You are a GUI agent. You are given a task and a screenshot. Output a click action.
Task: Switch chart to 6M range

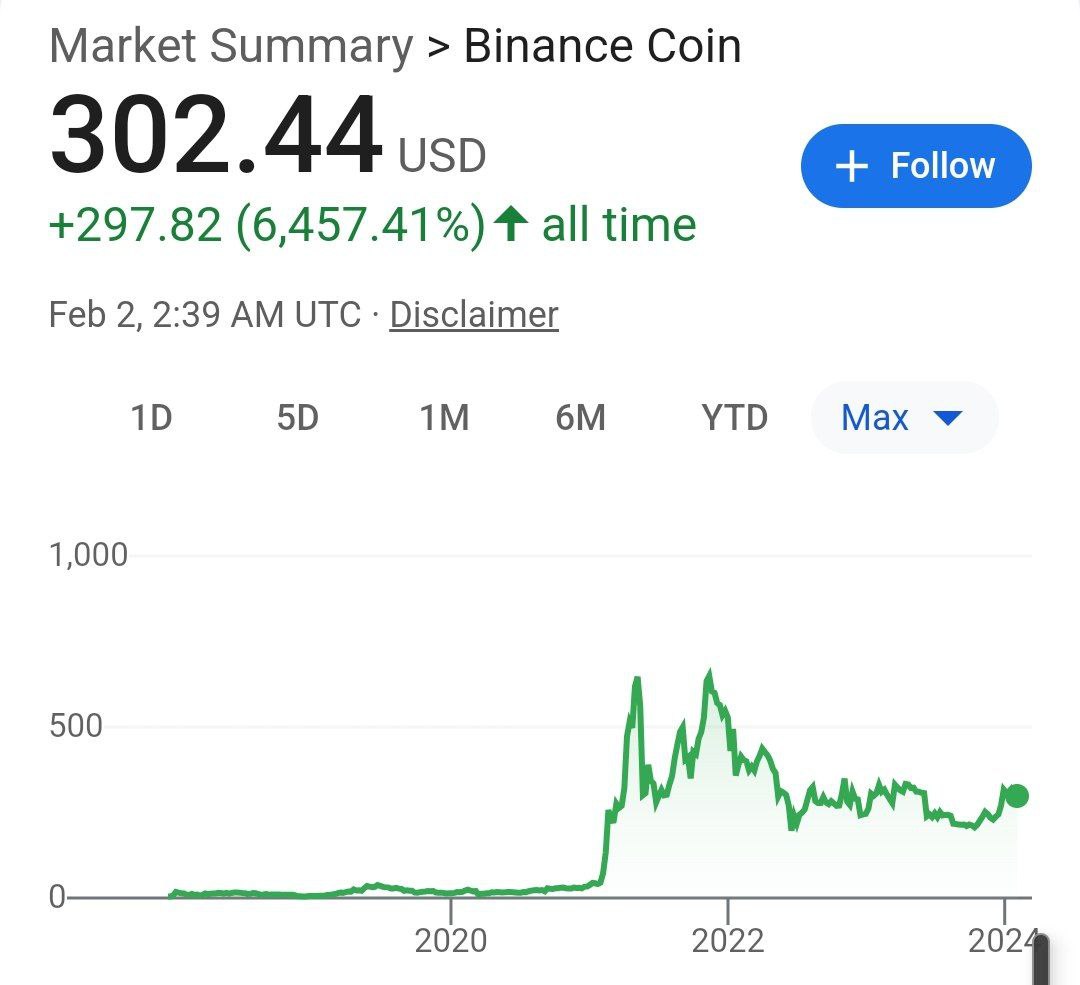[x=581, y=417]
